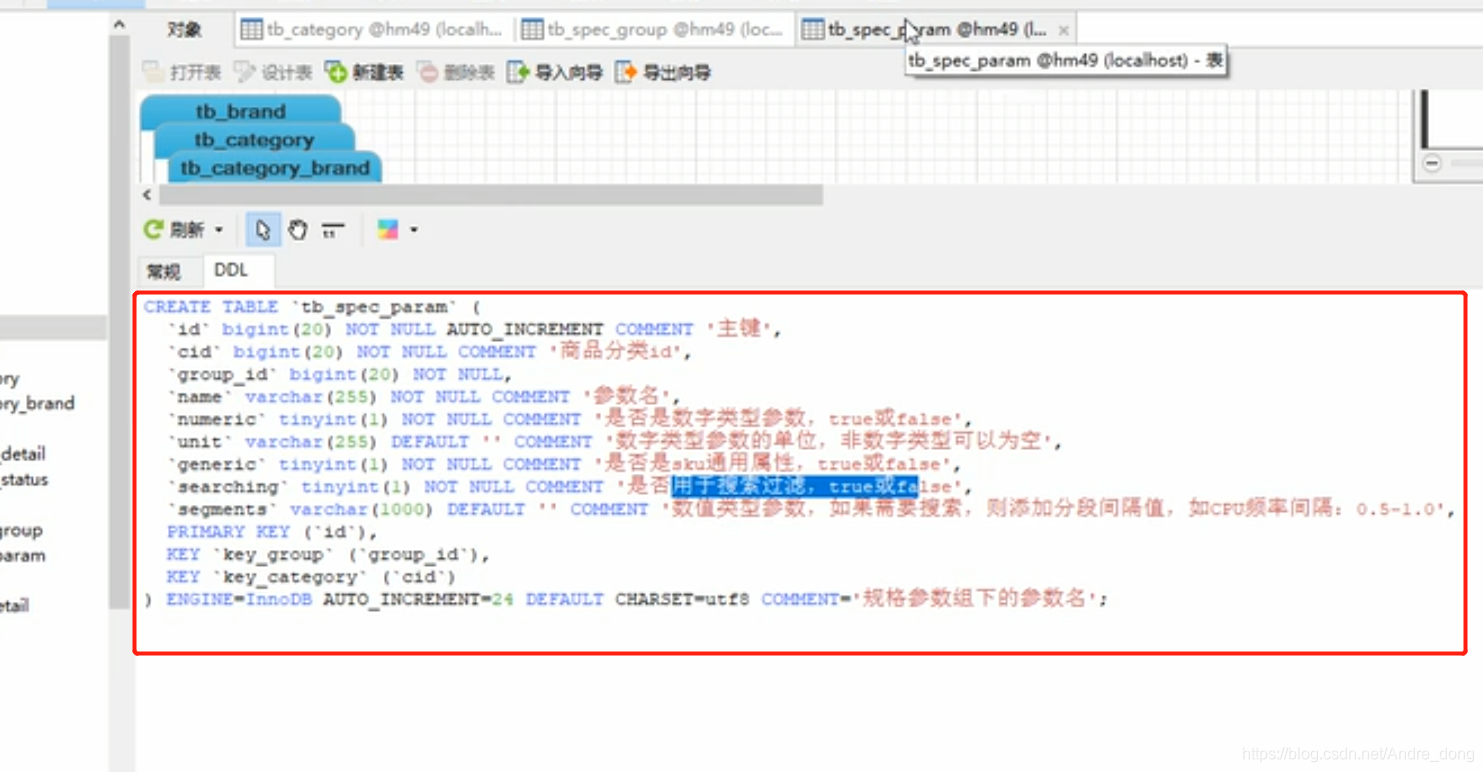
Task: Click the '_detail' sidebar tree item
Action: coord(23,454)
